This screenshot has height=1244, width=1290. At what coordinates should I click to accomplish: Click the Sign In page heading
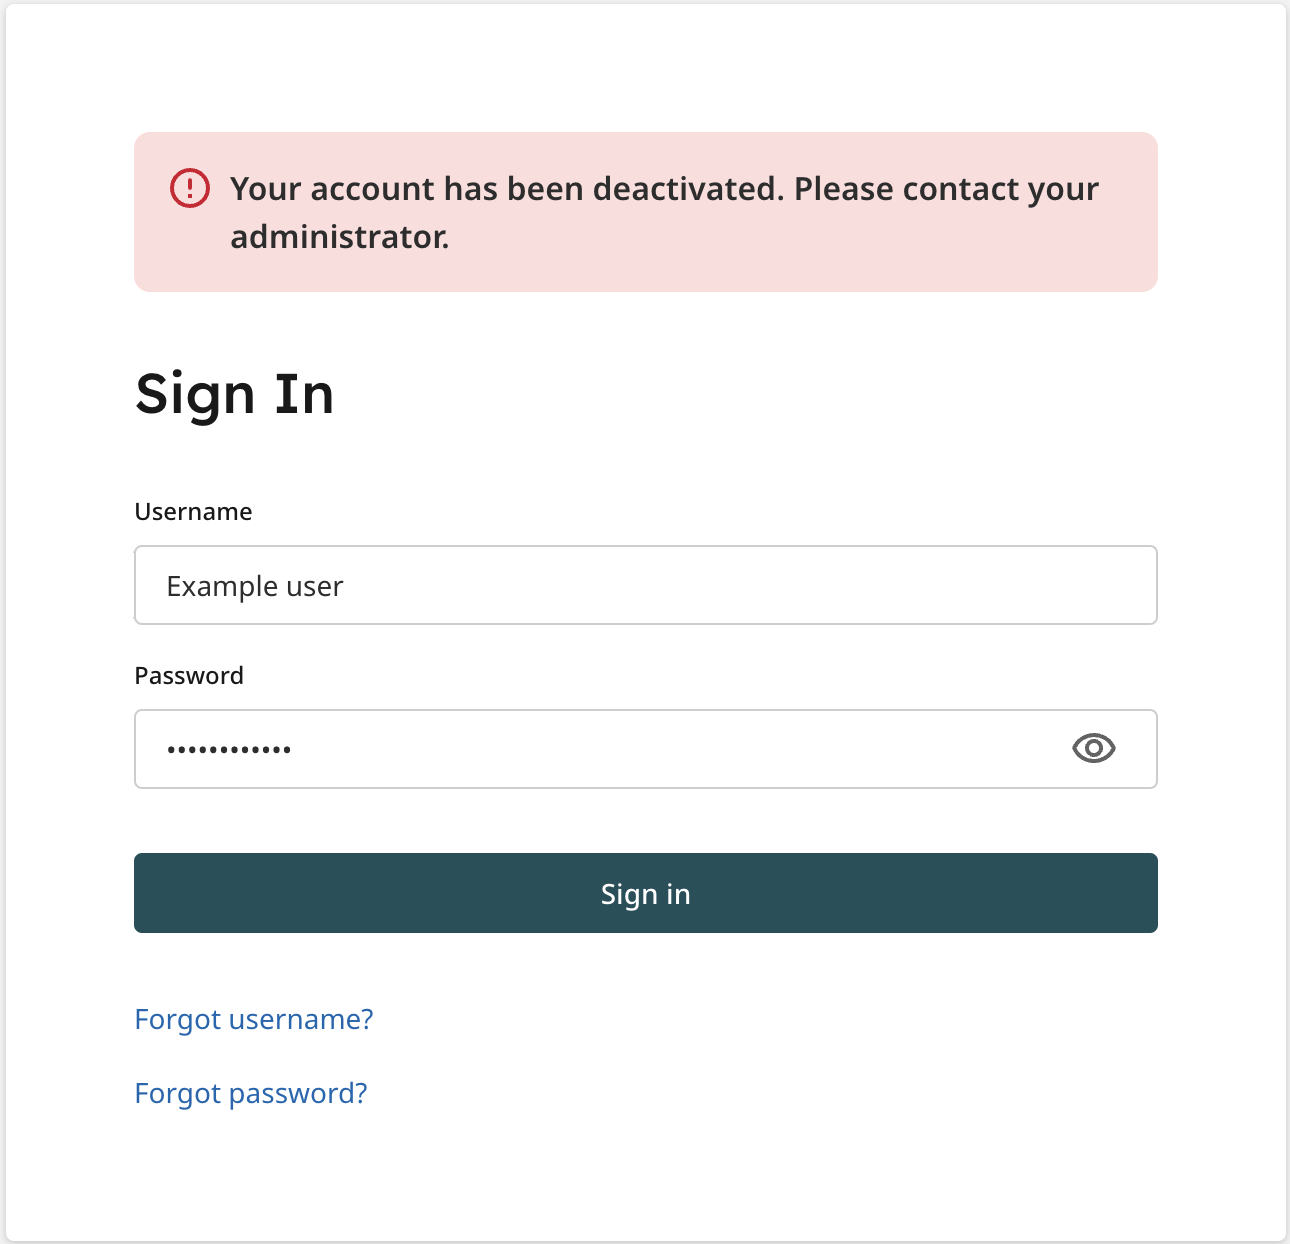click(x=235, y=394)
